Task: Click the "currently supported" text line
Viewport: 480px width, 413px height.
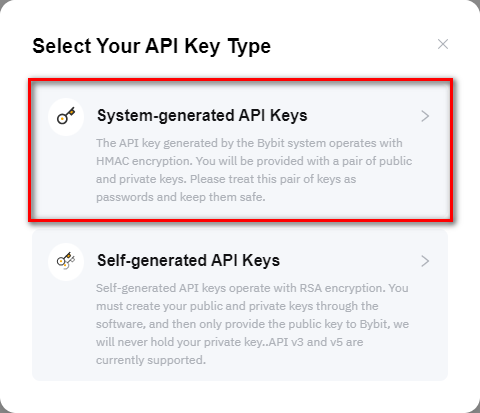Action: pos(151,360)
